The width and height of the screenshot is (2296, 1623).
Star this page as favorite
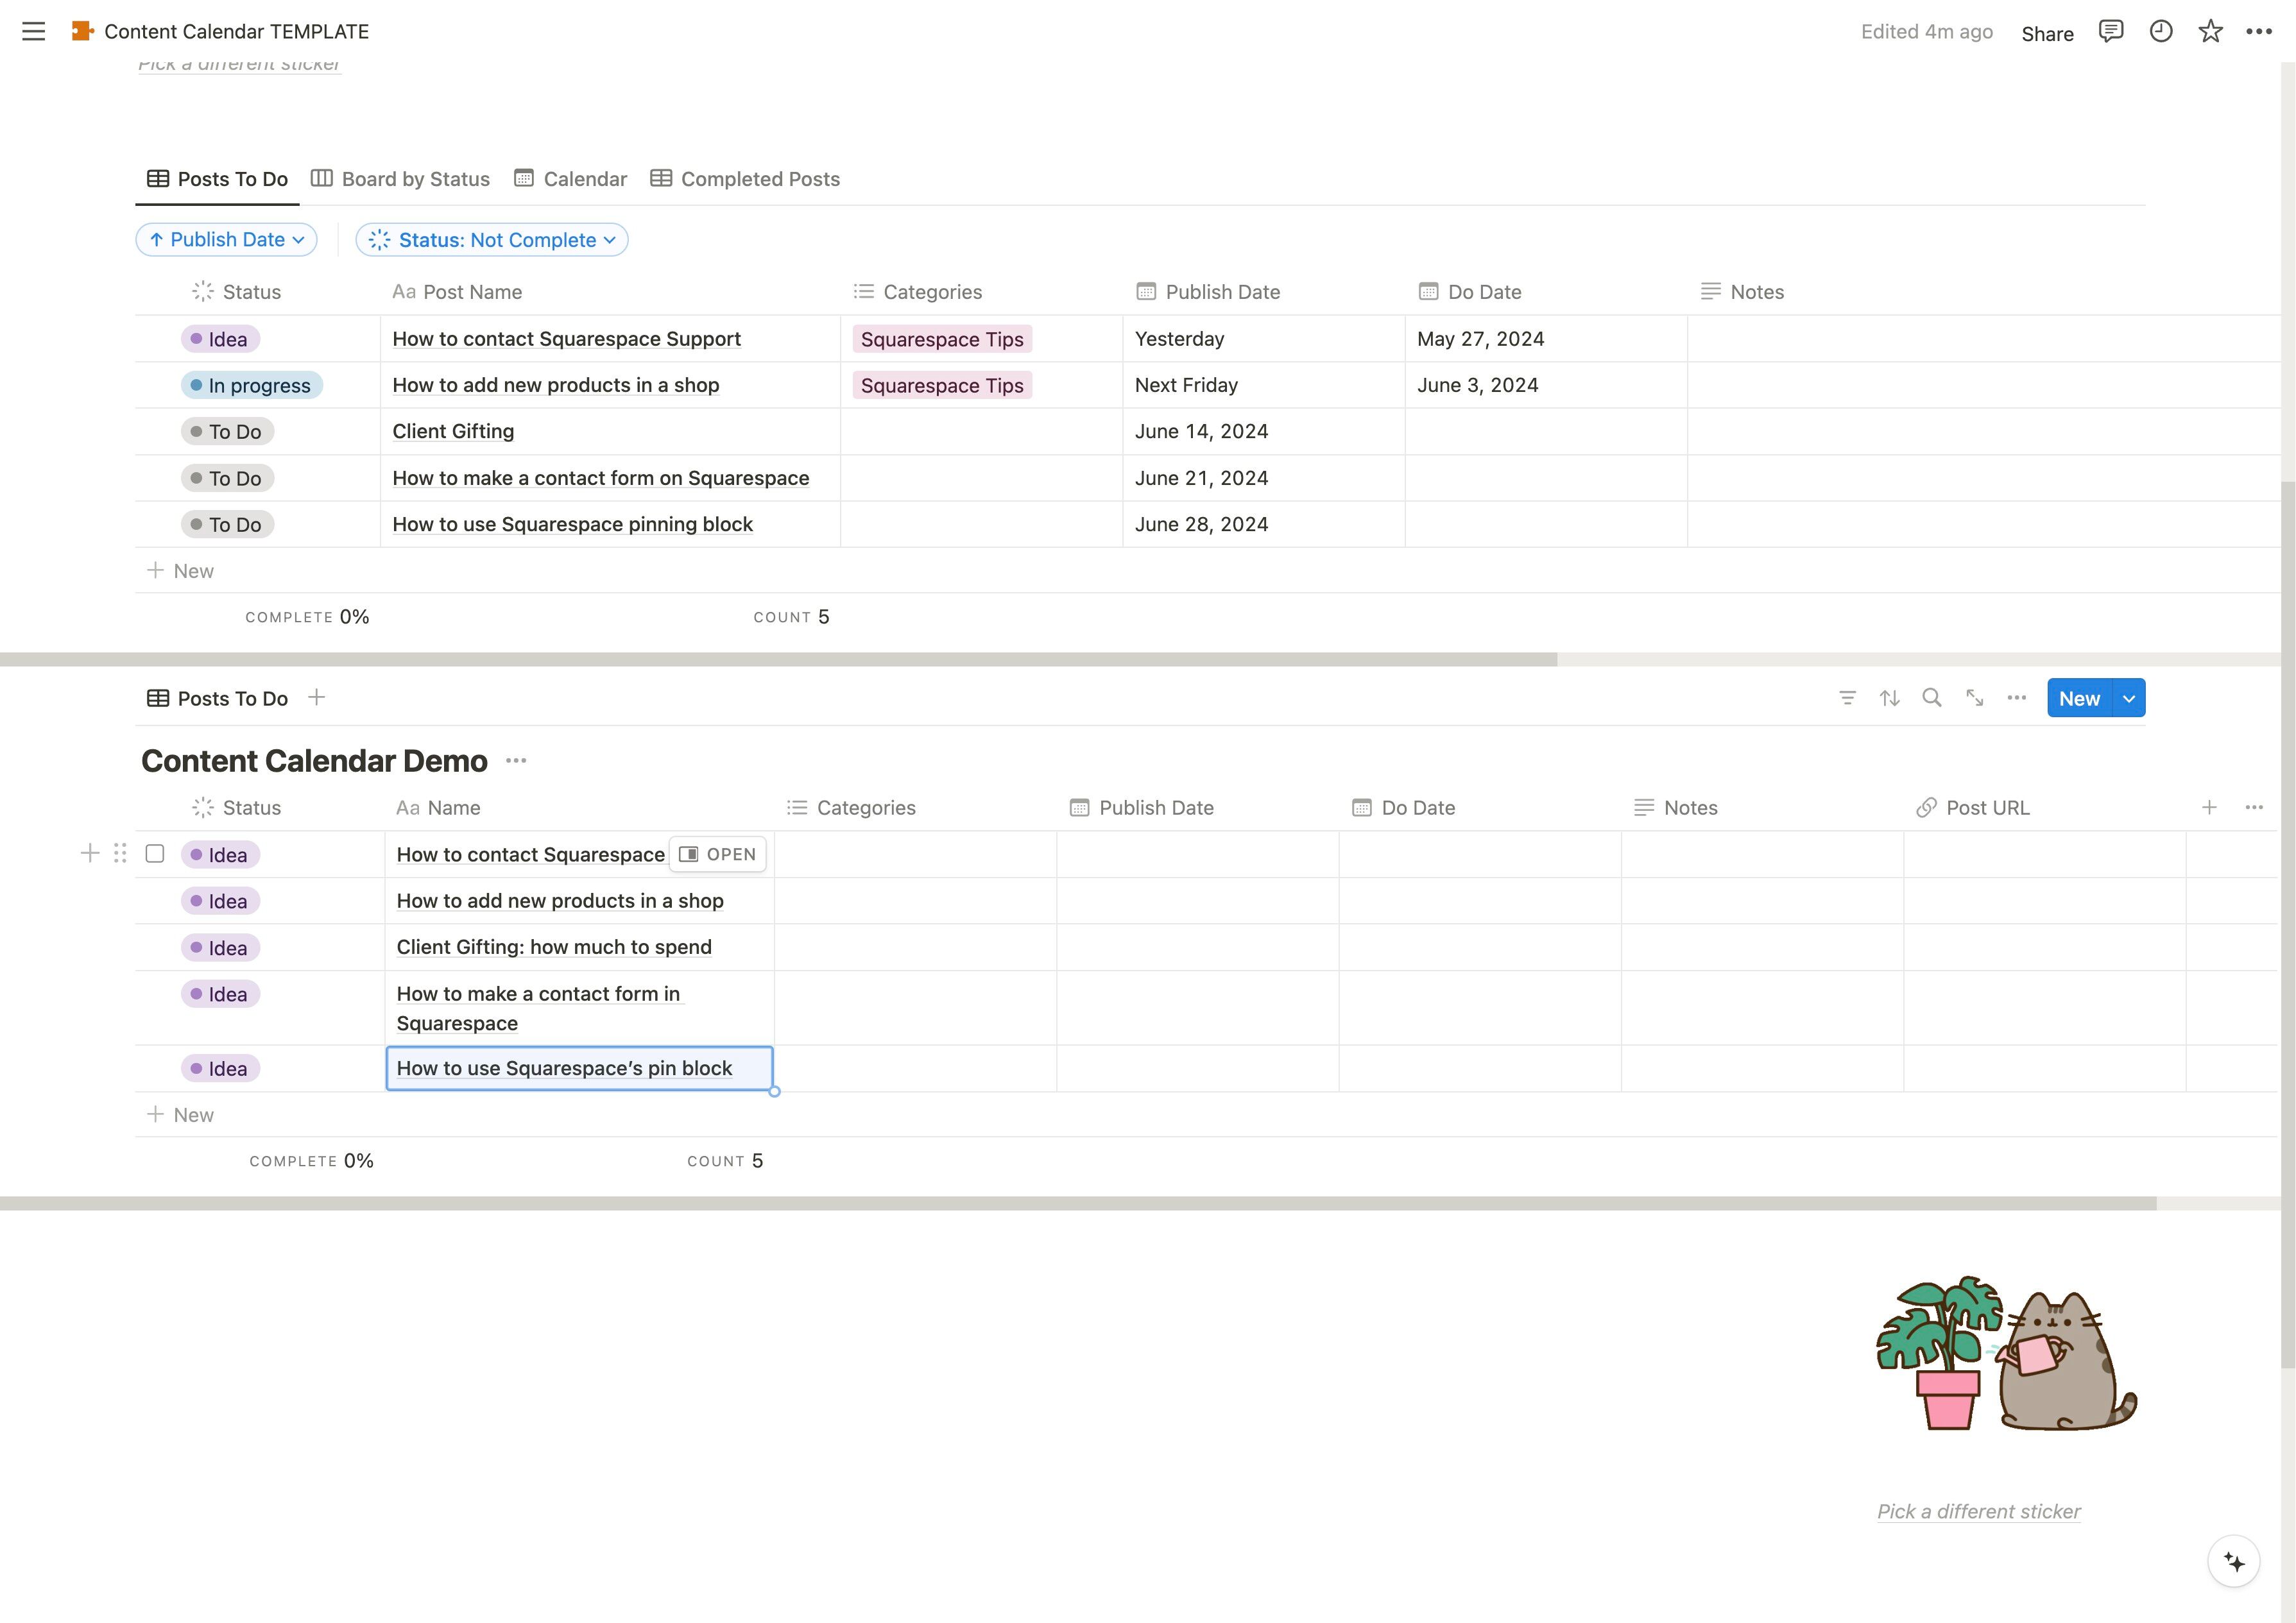pos(2210,31)
